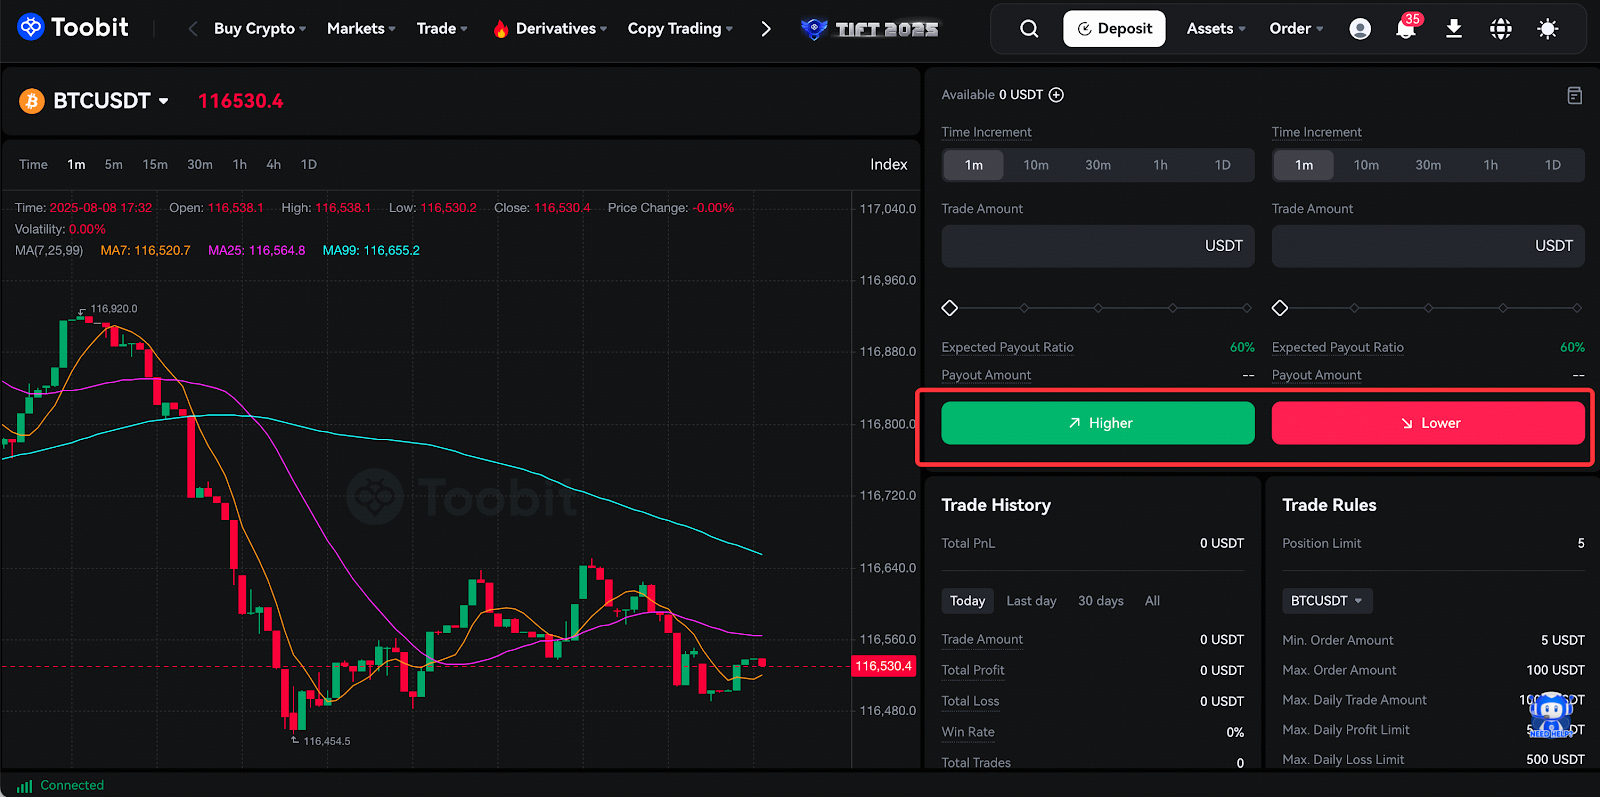The image size is (1600, 797).
Task: Open the Need Help chatbot icon
Action: coord(1551,715)
